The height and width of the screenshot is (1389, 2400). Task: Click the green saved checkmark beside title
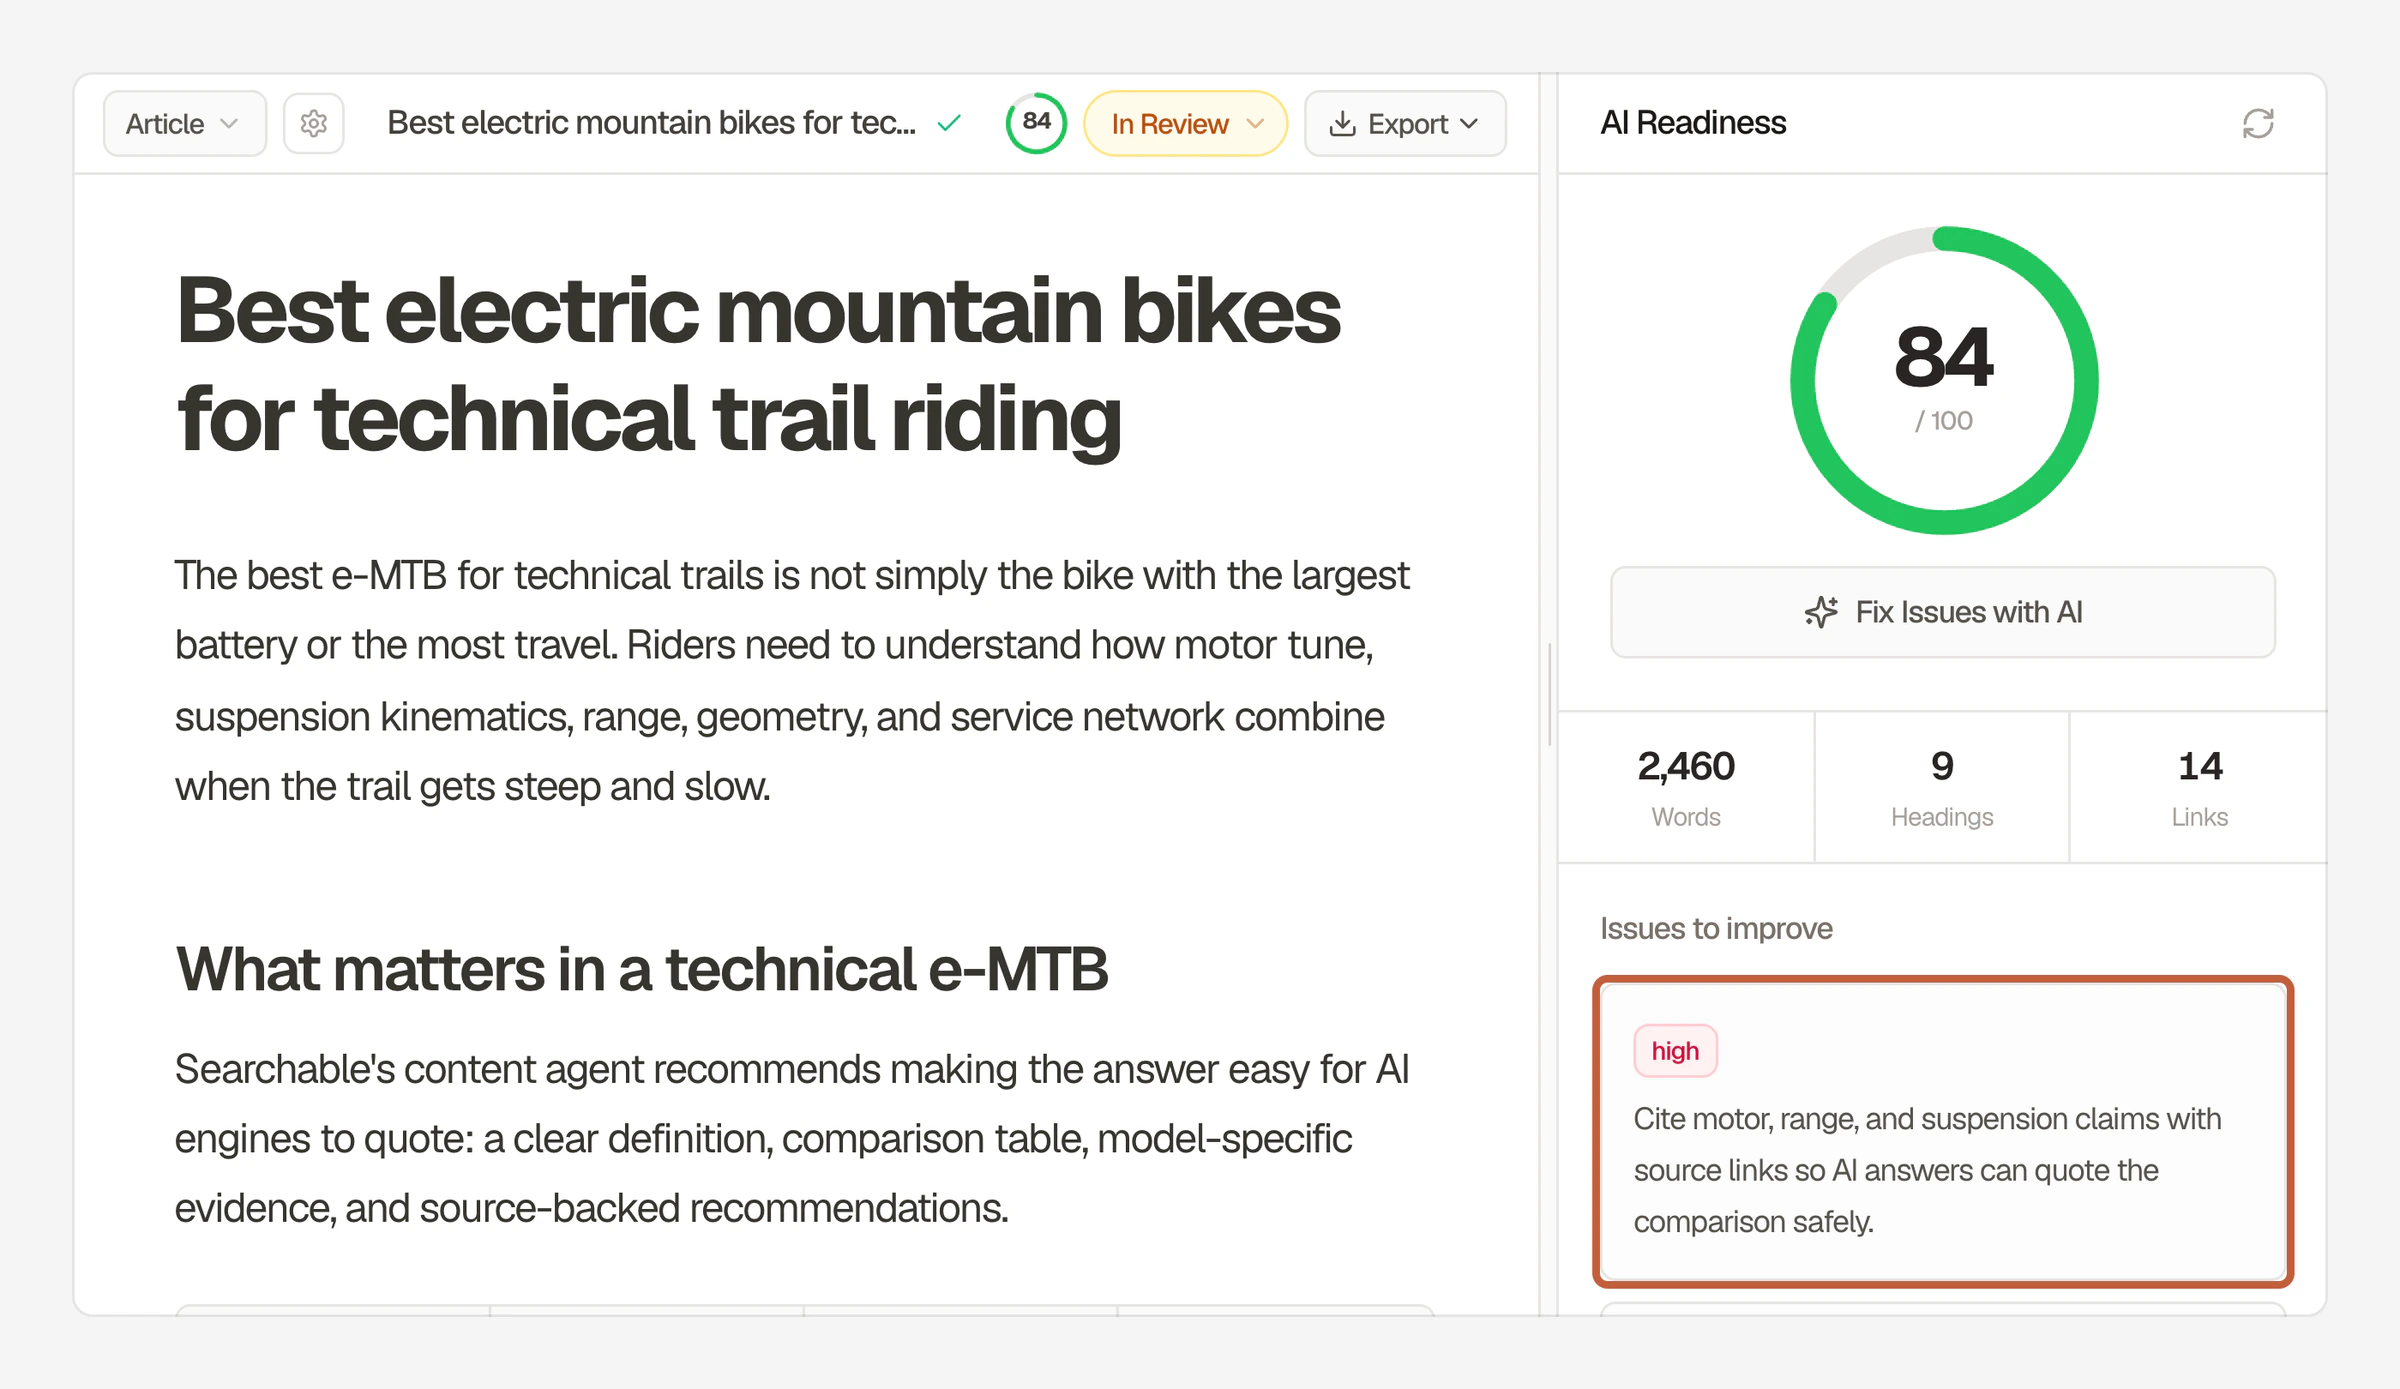949,123
